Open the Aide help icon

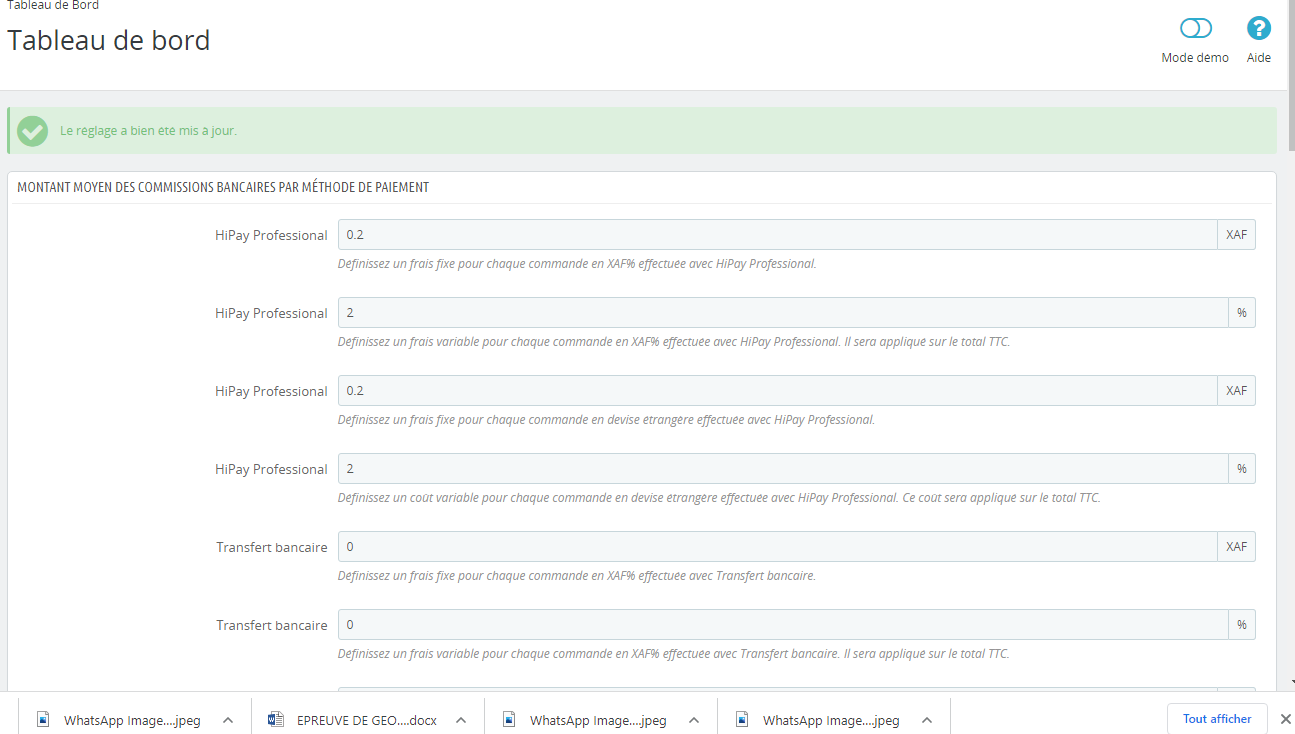click(x=1259, y=28)
